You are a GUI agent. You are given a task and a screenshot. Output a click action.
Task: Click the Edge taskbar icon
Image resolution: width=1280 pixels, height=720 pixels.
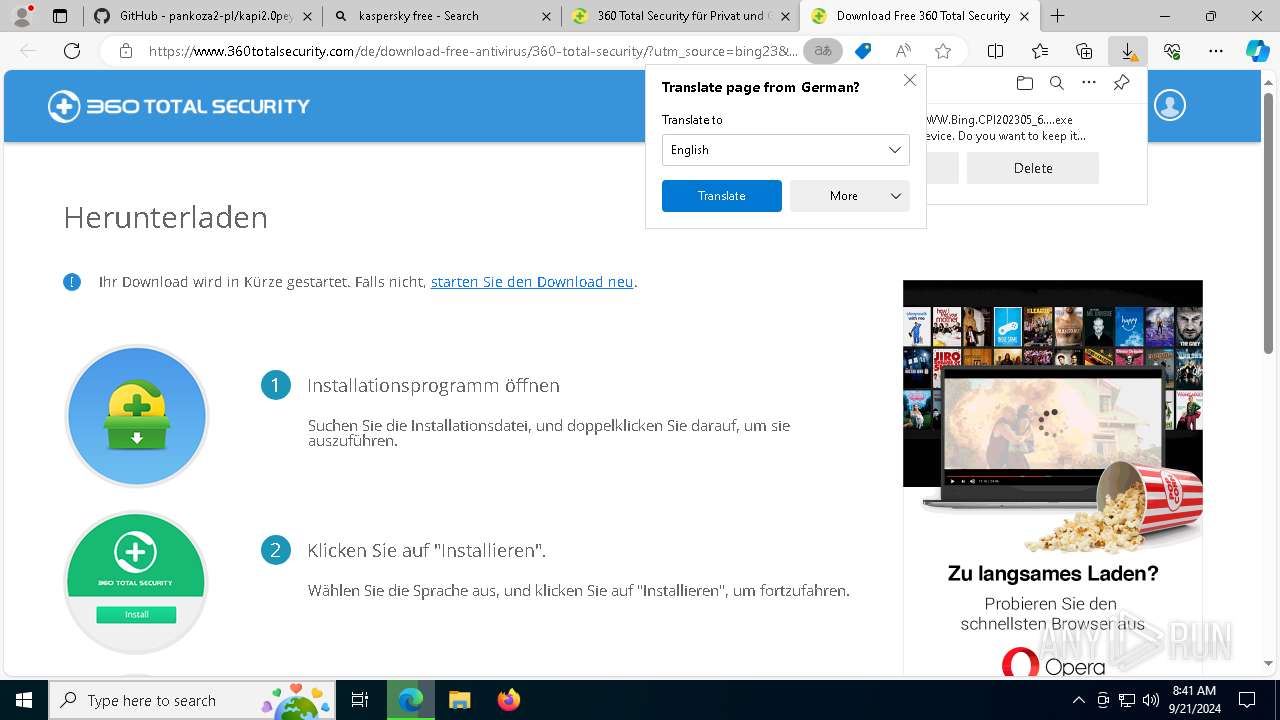(x=411, y=700)
